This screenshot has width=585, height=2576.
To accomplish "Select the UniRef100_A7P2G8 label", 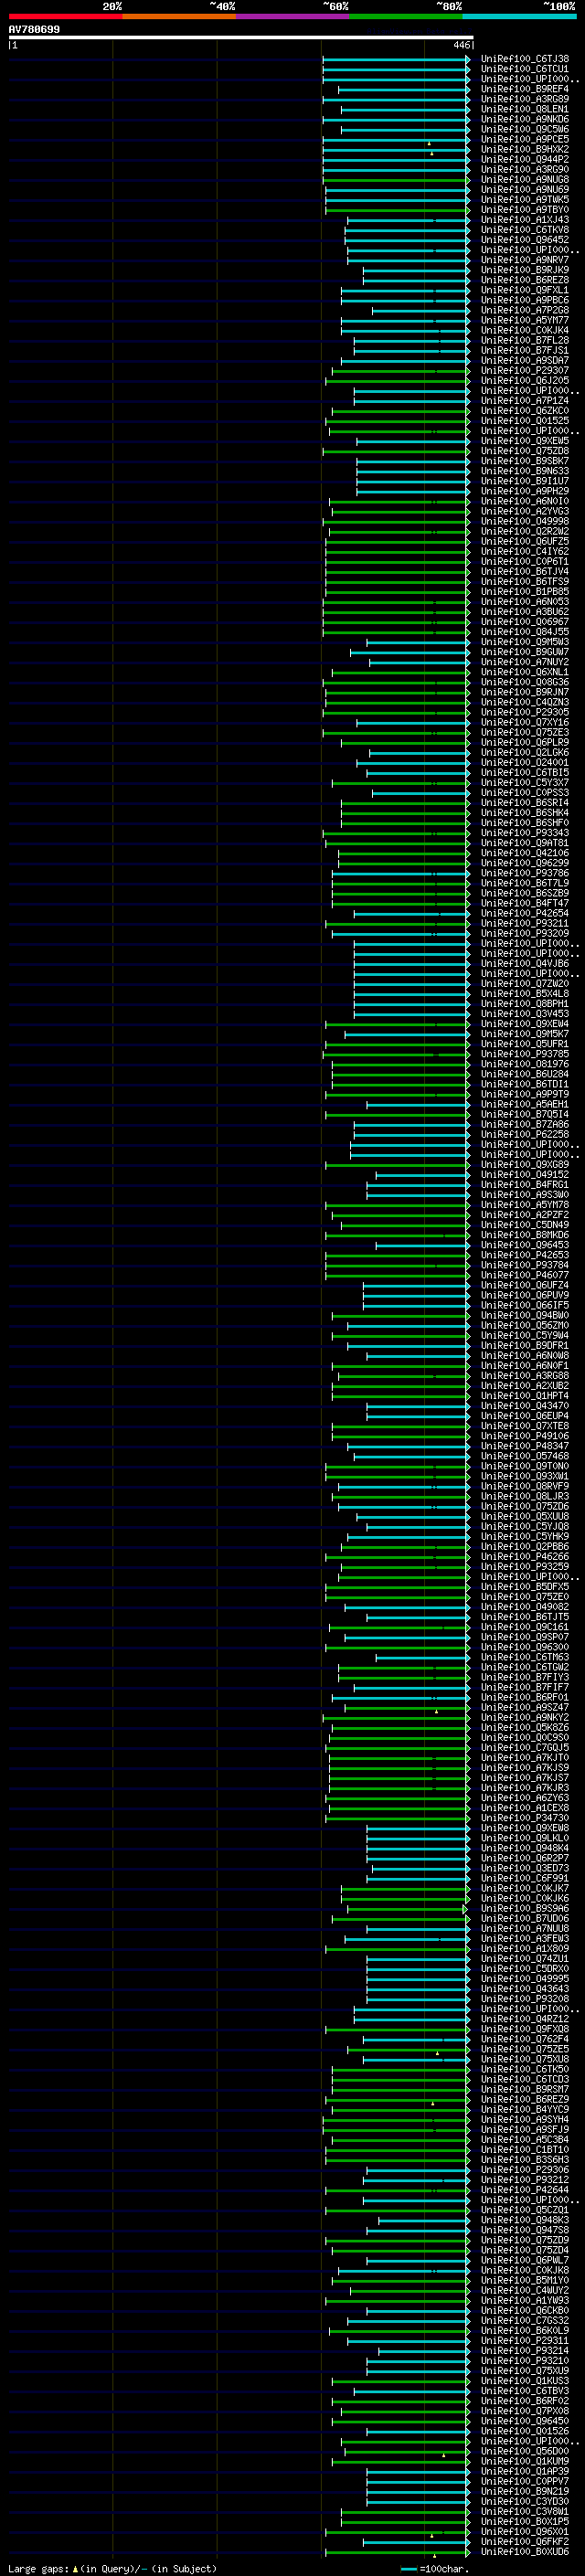I will (525, 310).
